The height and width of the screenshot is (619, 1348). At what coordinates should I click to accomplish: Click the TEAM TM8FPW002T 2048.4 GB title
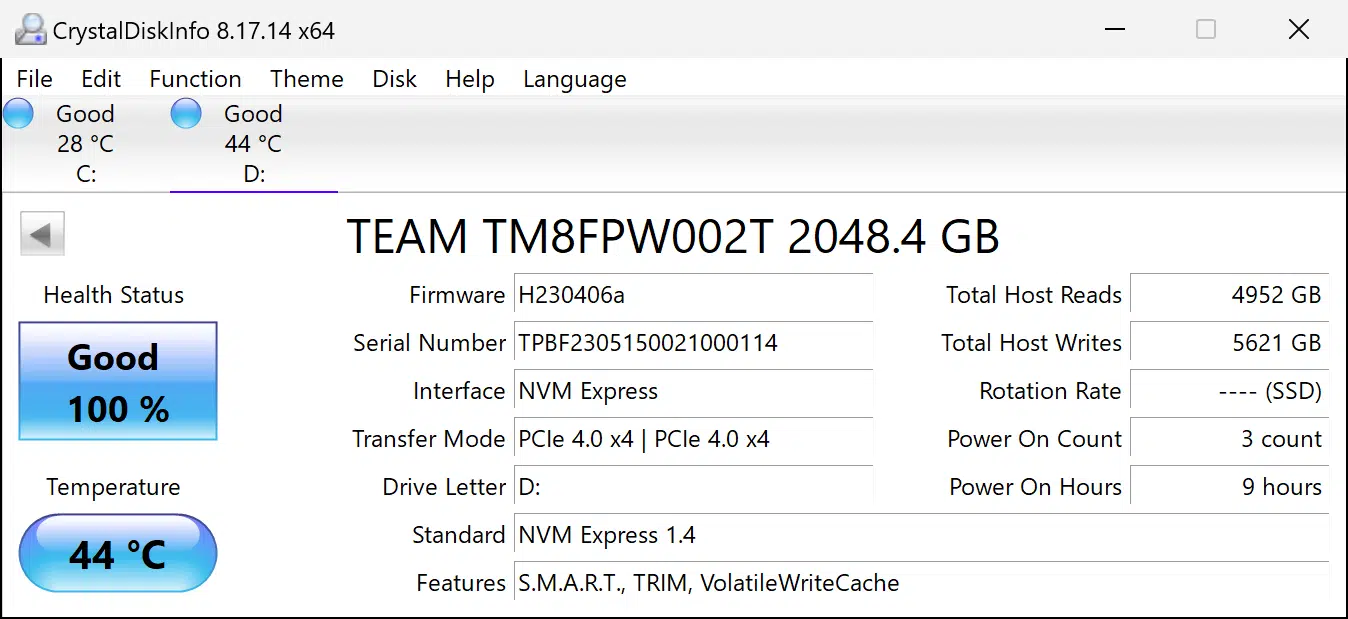(673, 237)
